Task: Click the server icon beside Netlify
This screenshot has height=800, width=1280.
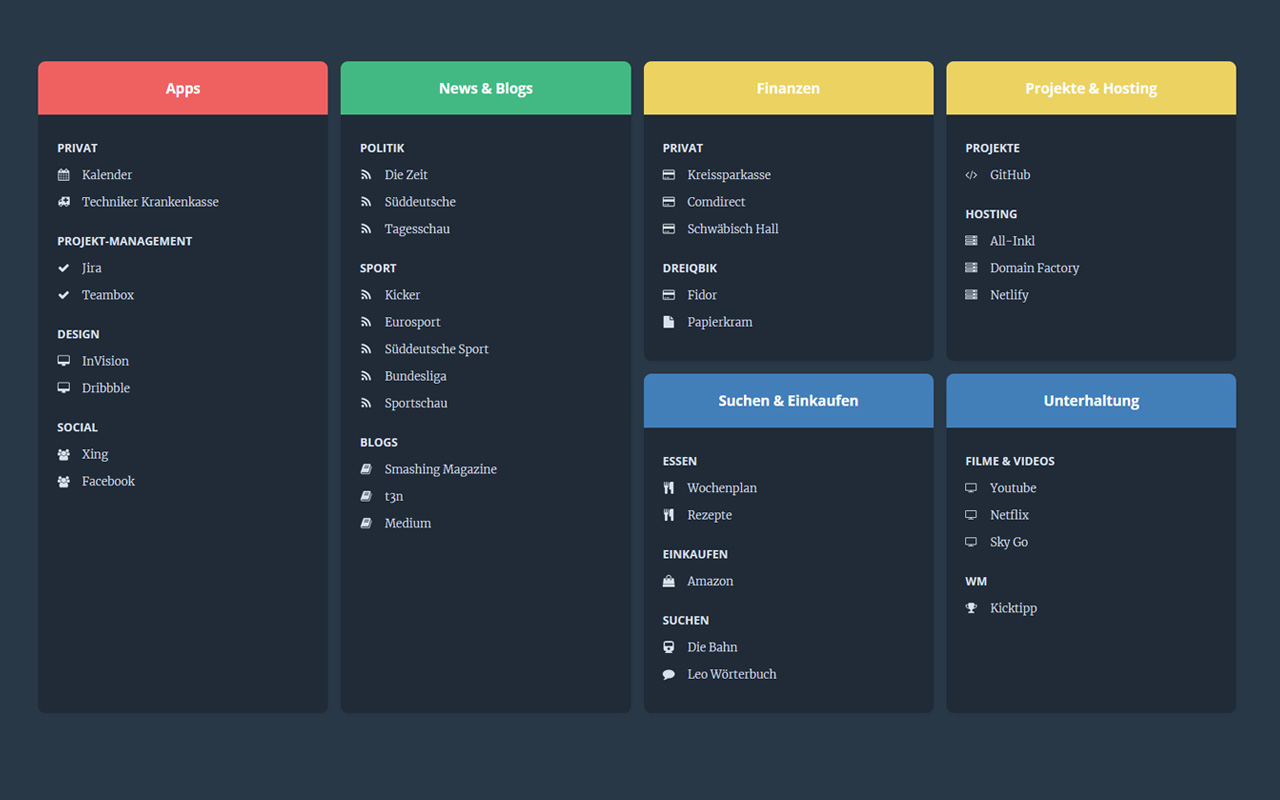Action: pos(971,295)
